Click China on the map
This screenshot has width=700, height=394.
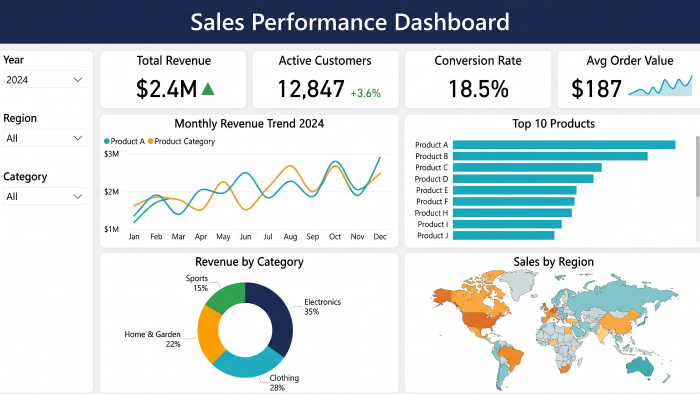(618, 322)
